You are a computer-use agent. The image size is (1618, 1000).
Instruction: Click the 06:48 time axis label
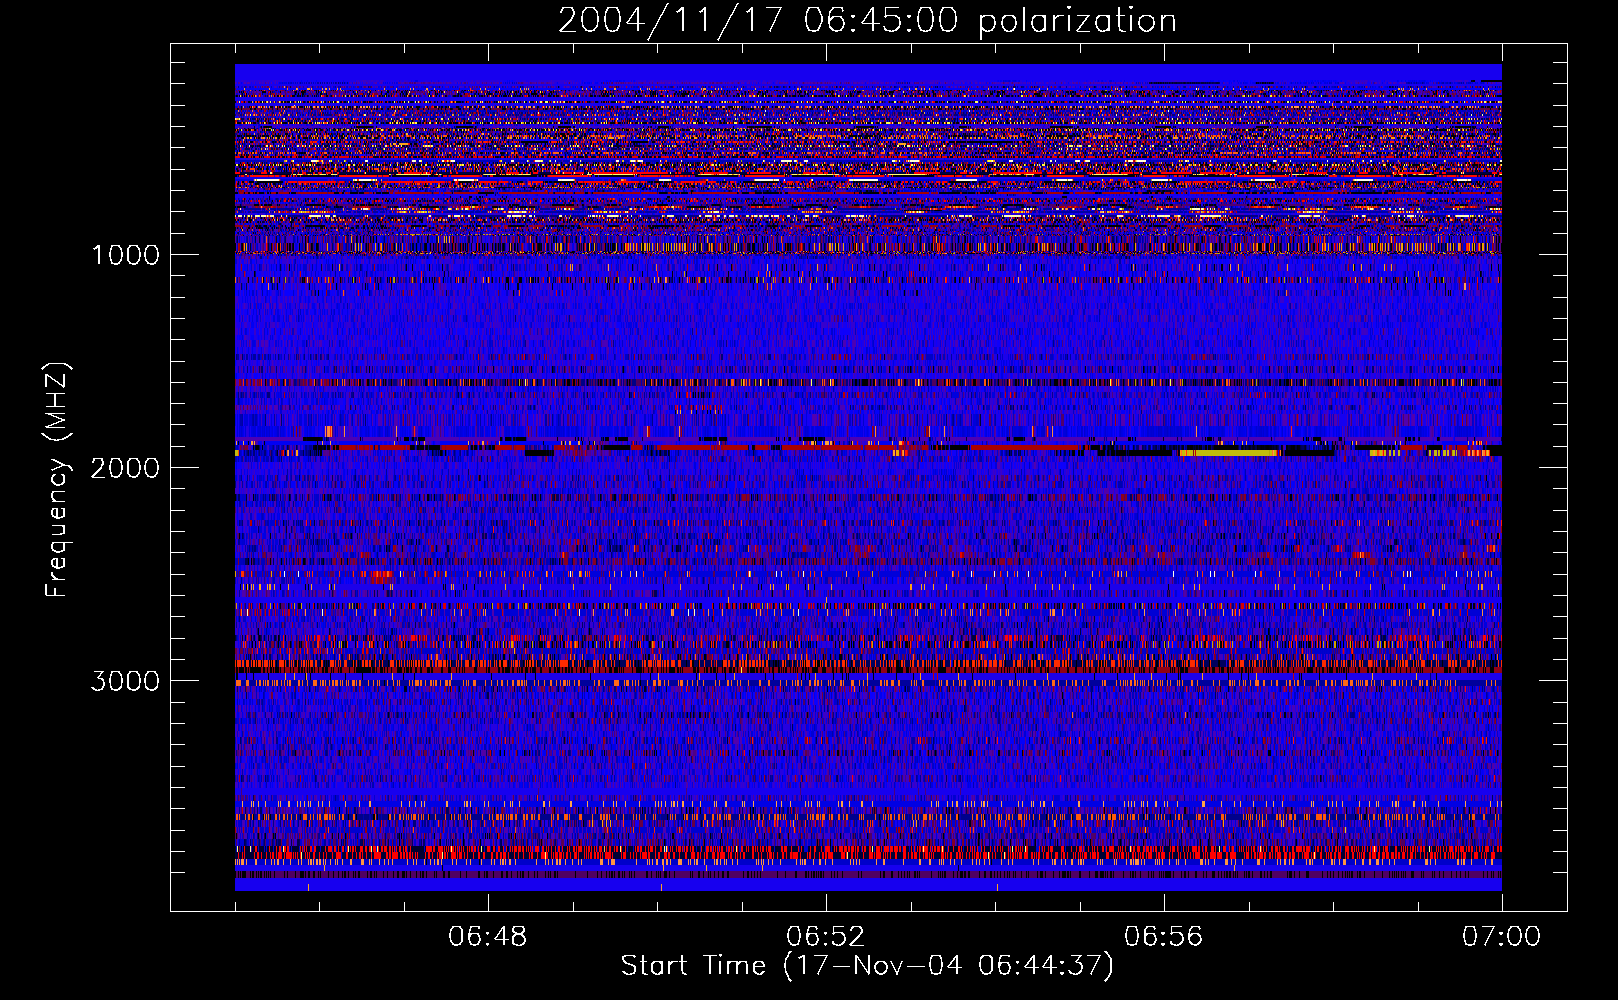pyautogui.click(x=488, y=937)
